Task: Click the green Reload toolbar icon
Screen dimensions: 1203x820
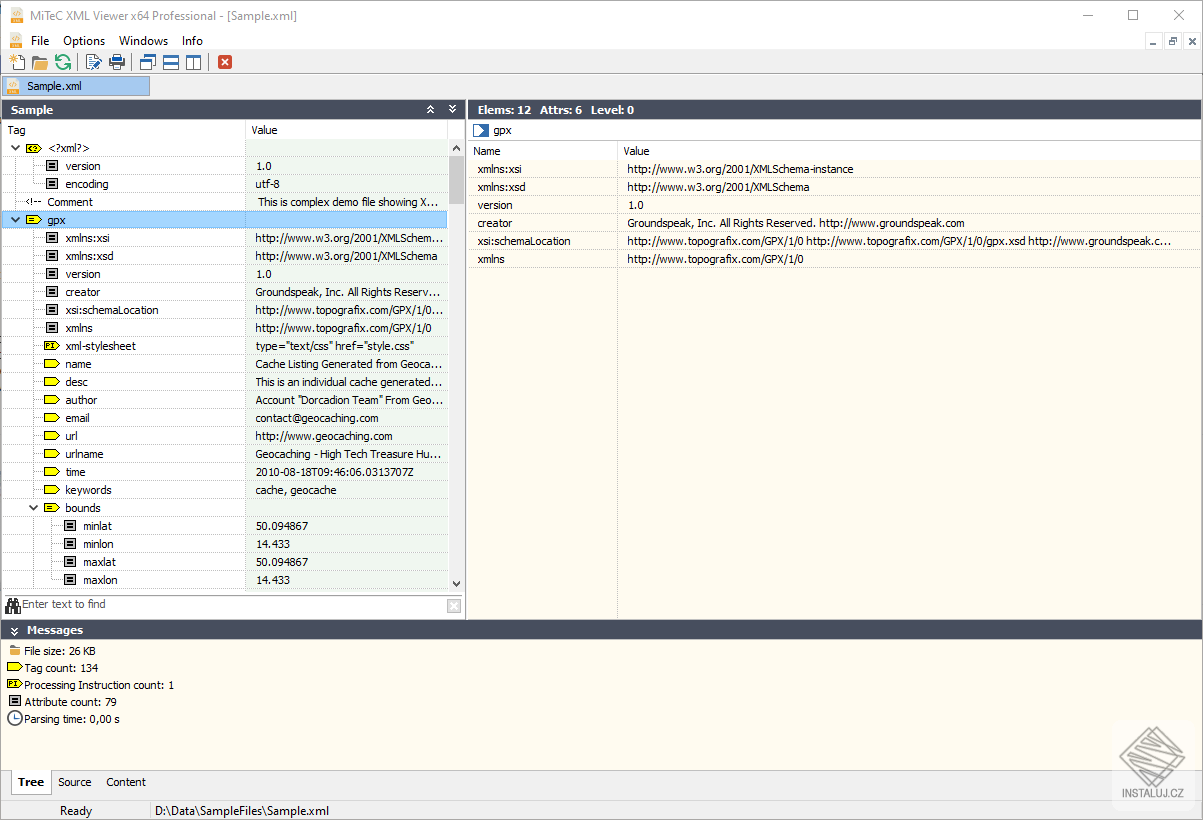Action: tap(63, 62)
